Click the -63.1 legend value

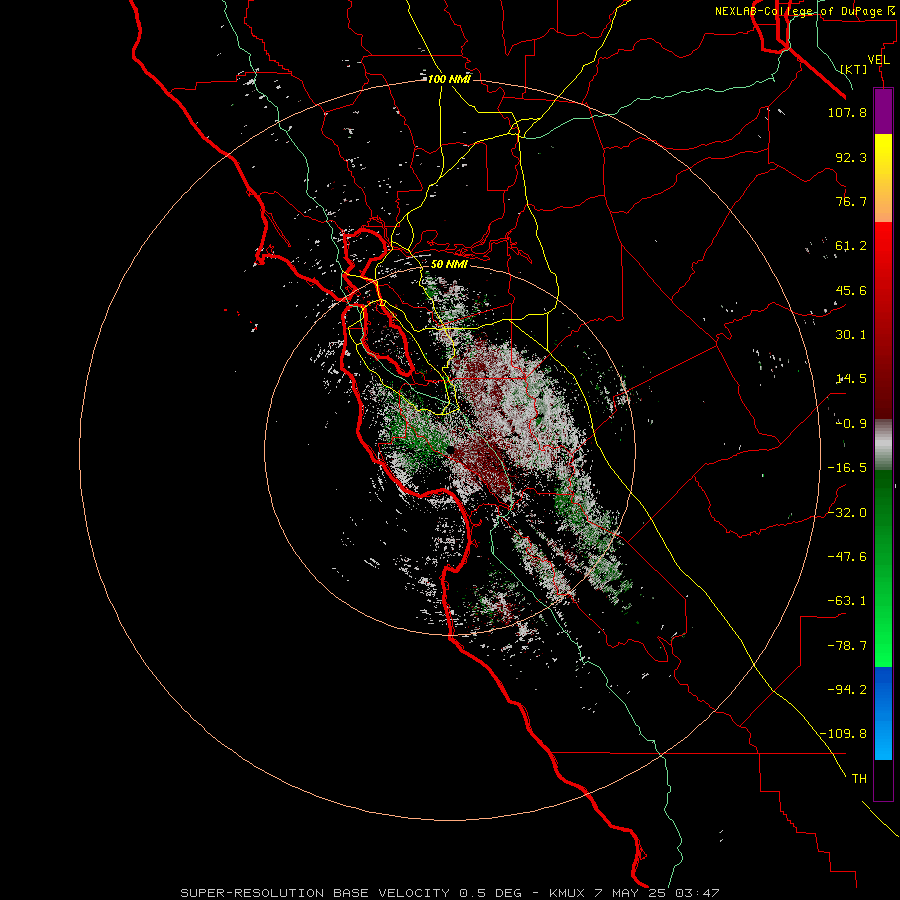coord(847,601)
